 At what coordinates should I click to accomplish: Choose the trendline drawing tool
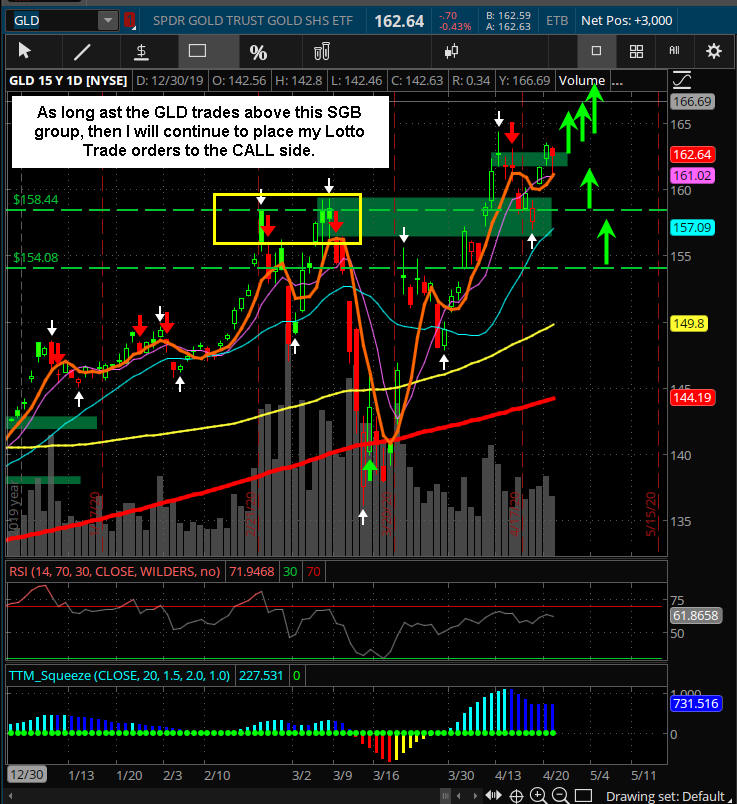pos(83,51)
